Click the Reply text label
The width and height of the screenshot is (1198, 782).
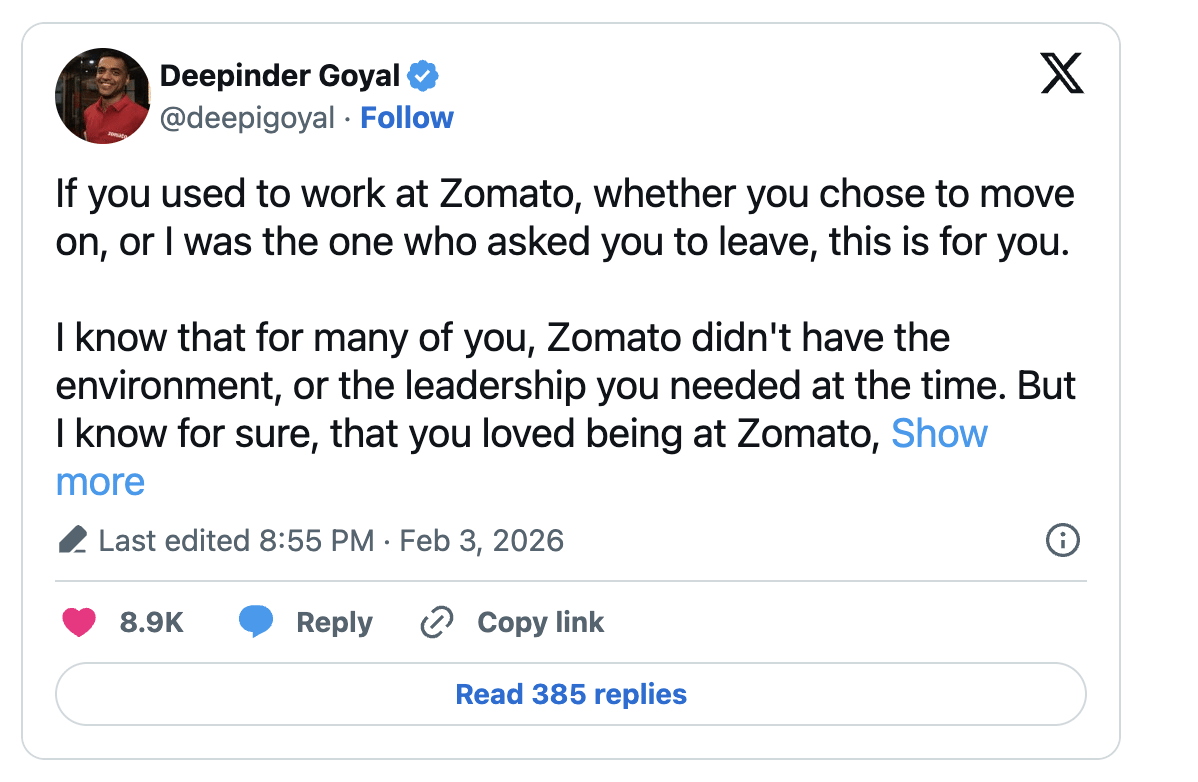click(334, 622)
